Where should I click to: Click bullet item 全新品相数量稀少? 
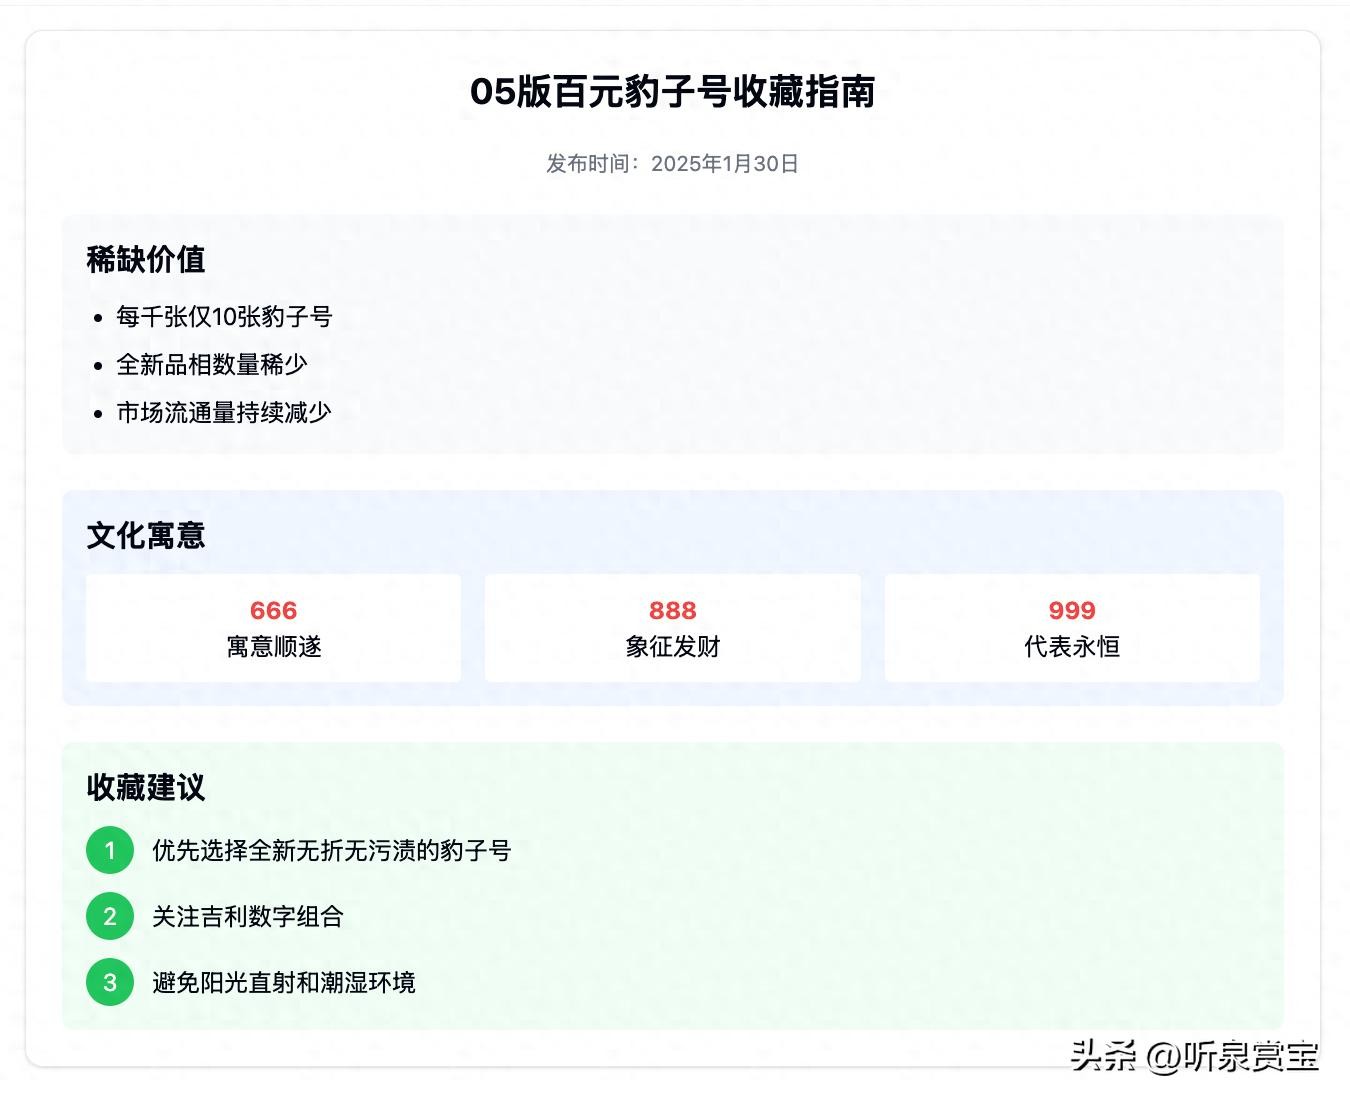[212, 365]
